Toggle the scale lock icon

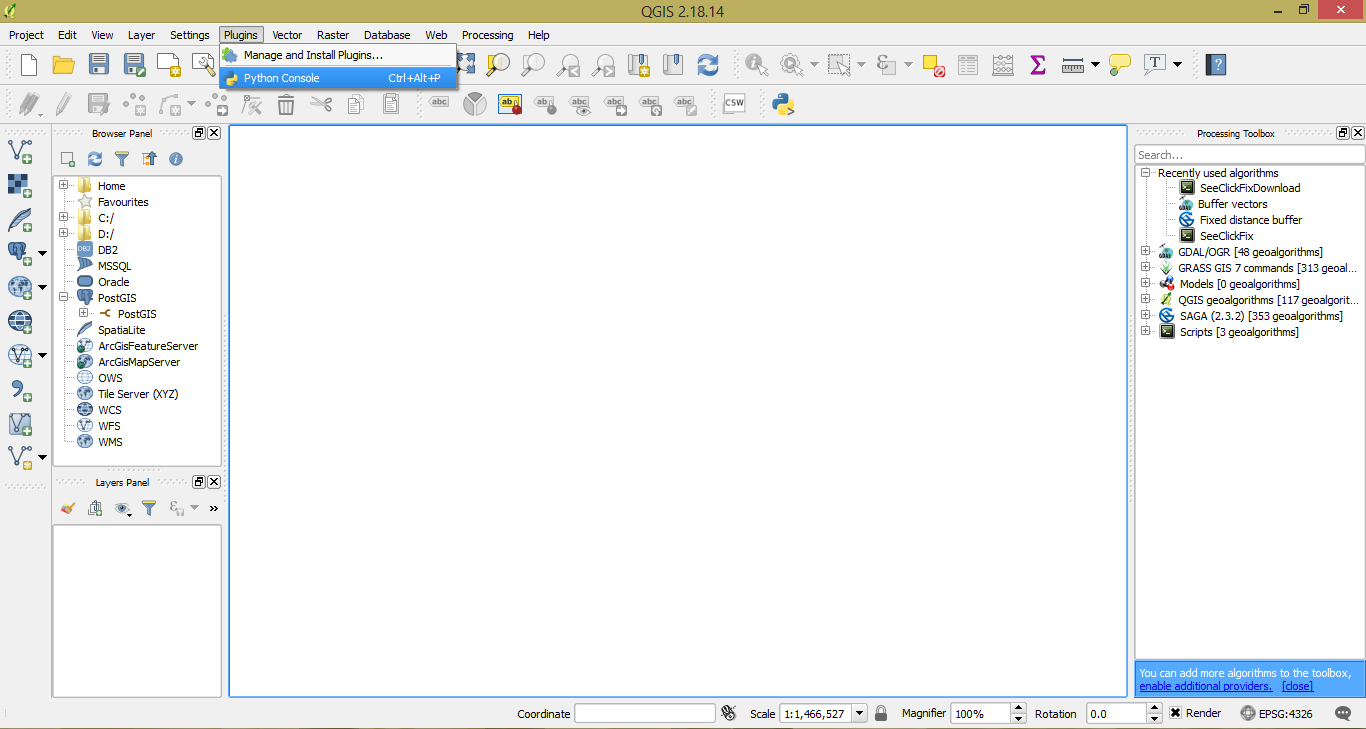[x=881, y=713]
